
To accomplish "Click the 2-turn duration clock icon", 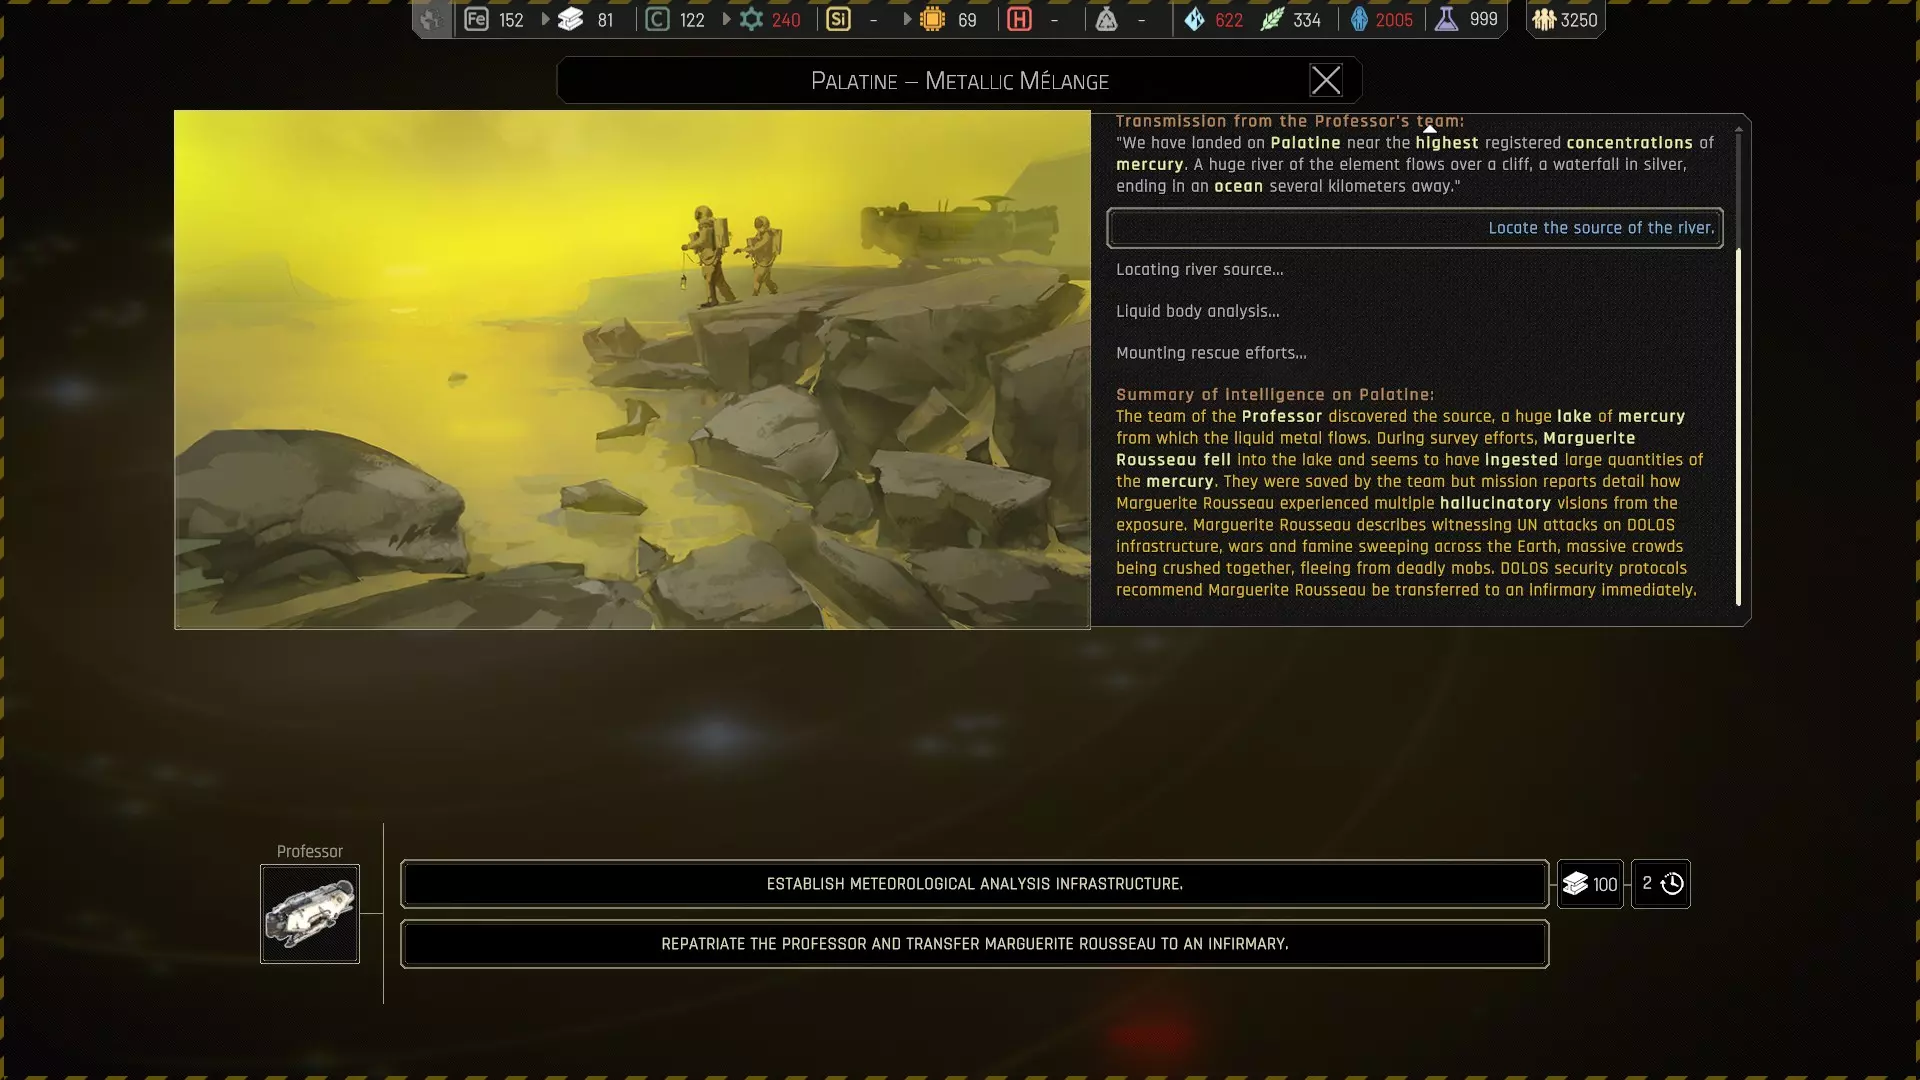I will tap(1671, 884).
